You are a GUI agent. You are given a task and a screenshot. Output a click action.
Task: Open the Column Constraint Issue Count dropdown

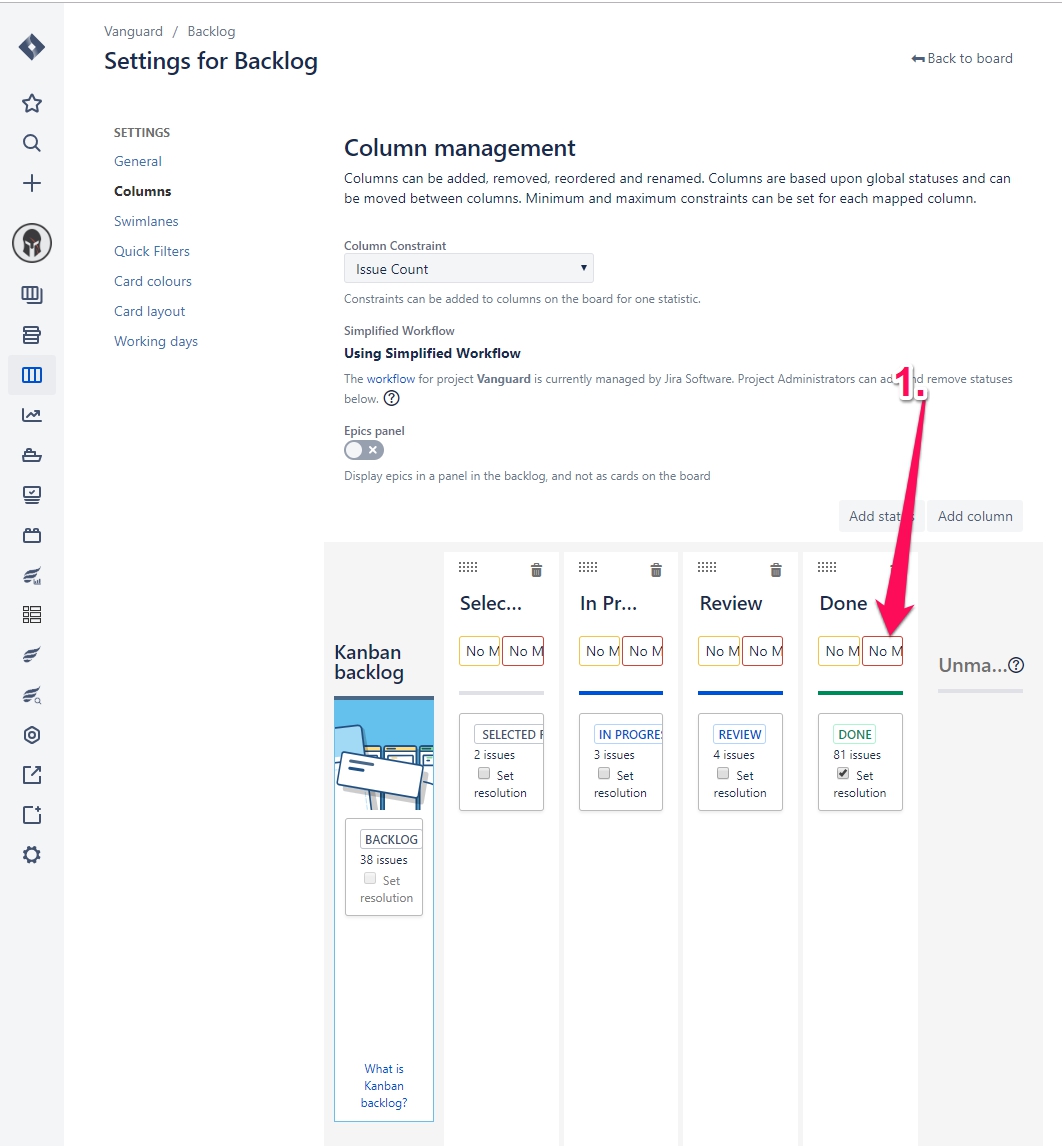[x=469, y=268]
